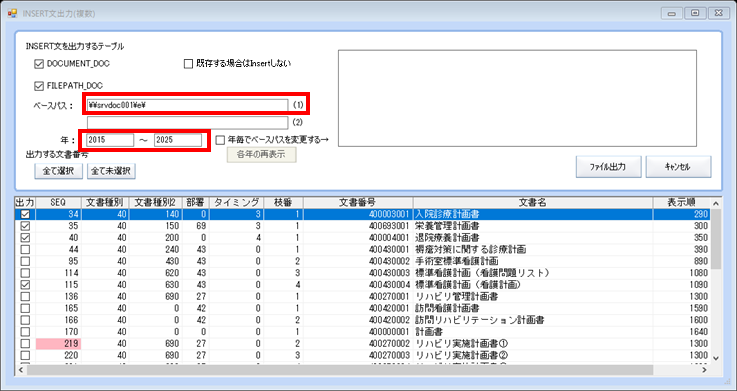Sort by the タイミング column header
Viewport: 737px width, 391px height.
click(x=236, y=203)
